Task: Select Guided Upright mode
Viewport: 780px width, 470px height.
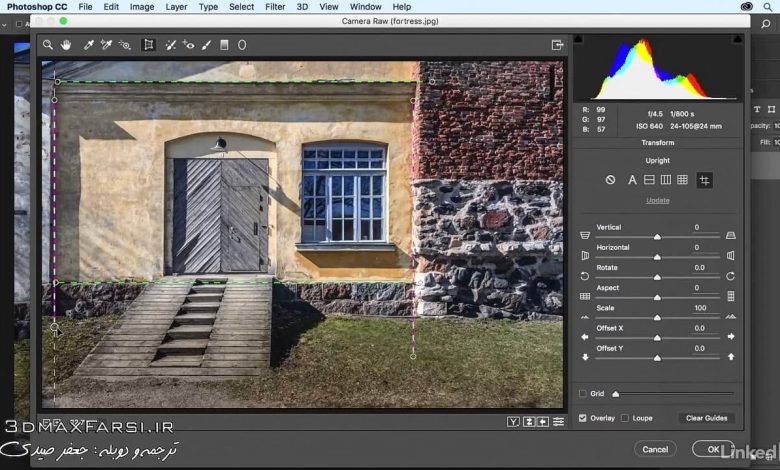Action: tap(704, 180)
